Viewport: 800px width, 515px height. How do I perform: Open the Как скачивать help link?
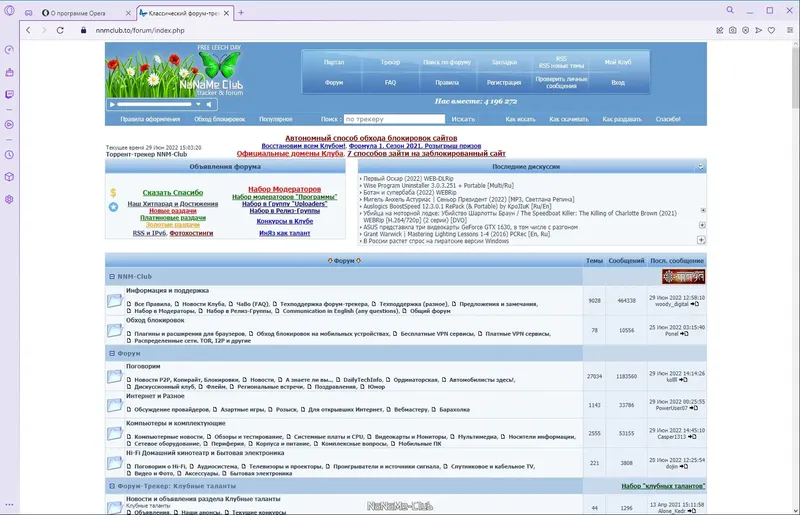click(568, 119)
